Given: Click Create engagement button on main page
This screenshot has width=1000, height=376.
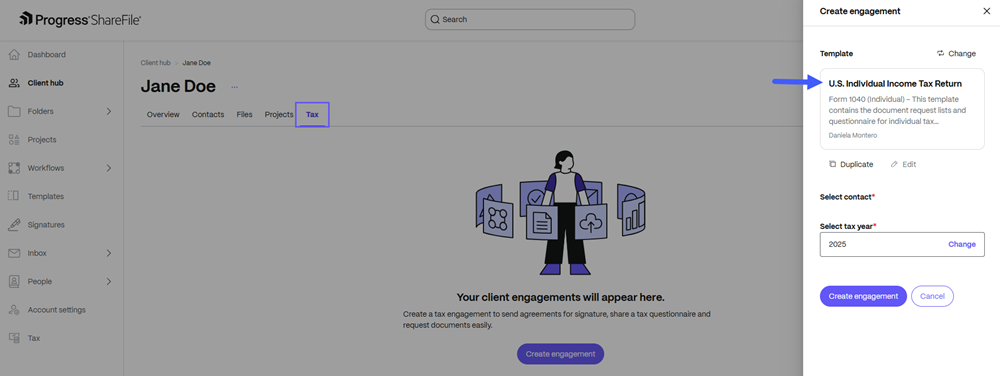Looking at the screenshot, I should [560, 354].
